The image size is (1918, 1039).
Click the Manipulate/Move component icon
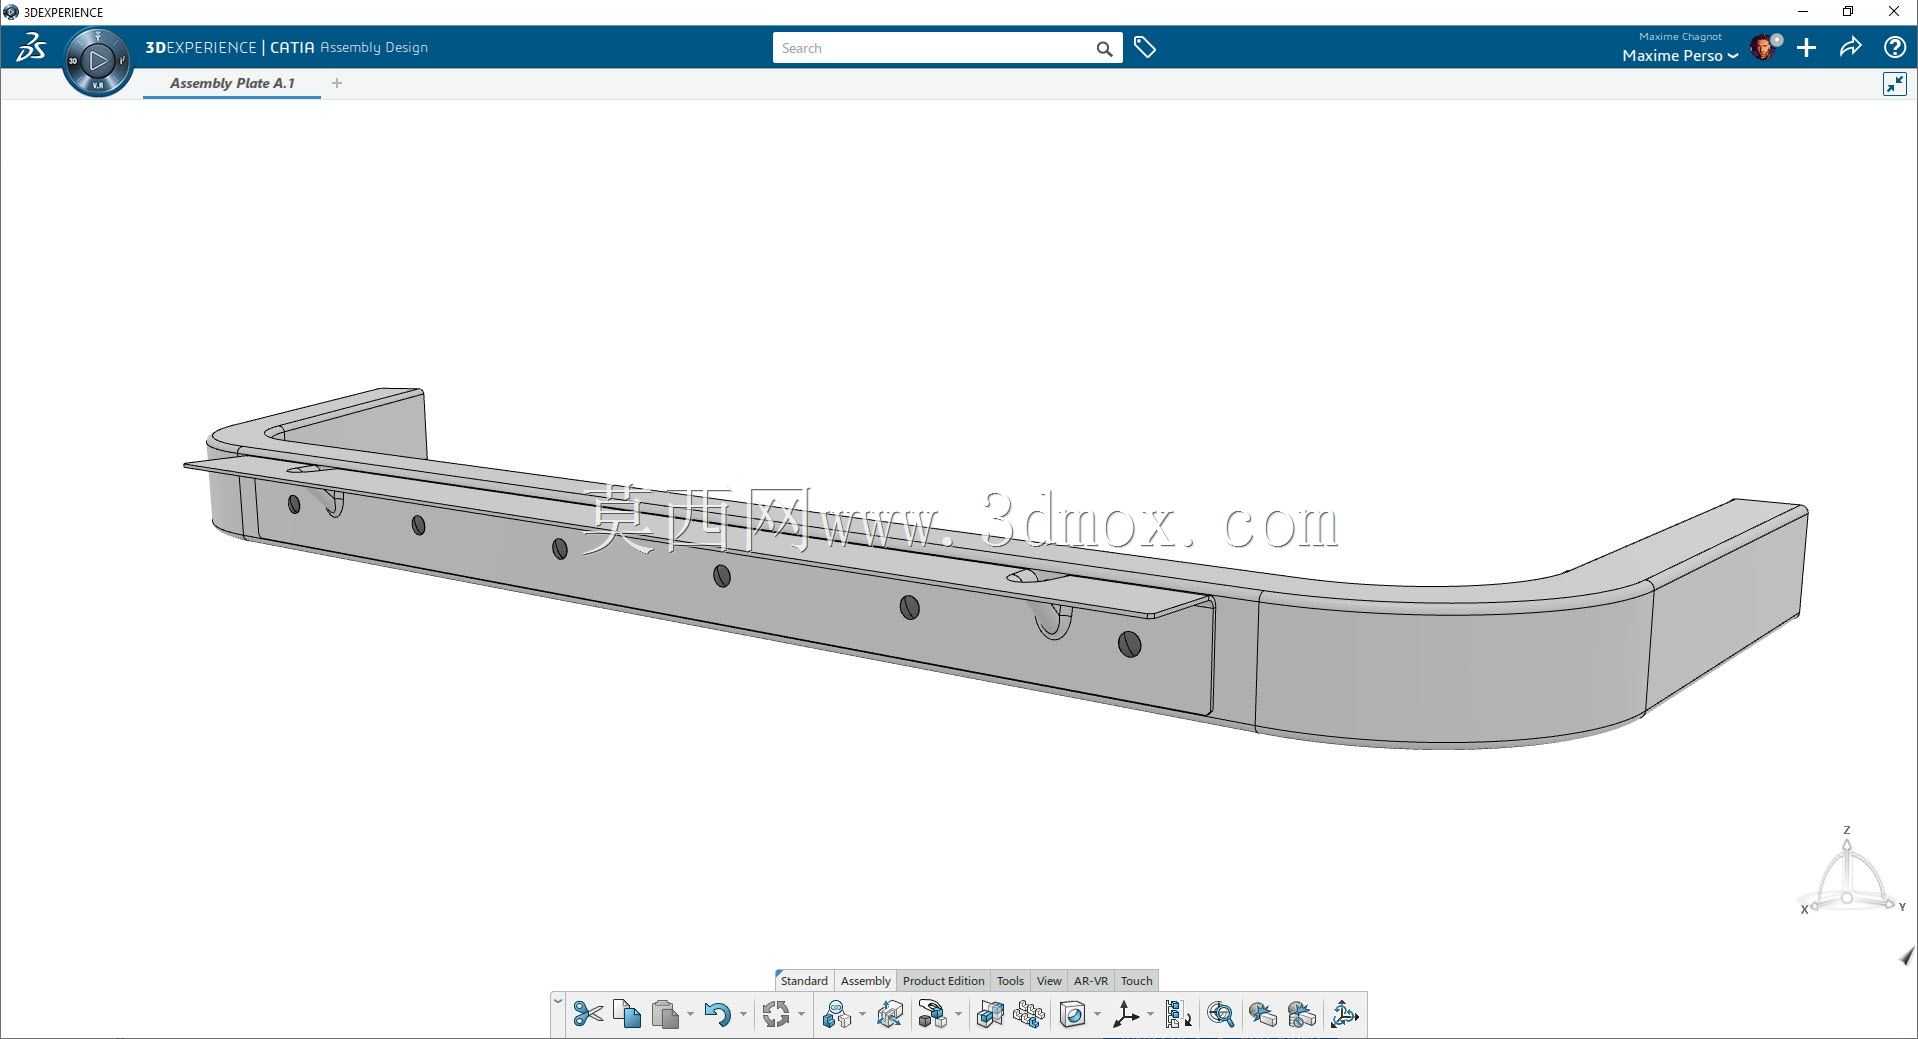pos(889,1014)
